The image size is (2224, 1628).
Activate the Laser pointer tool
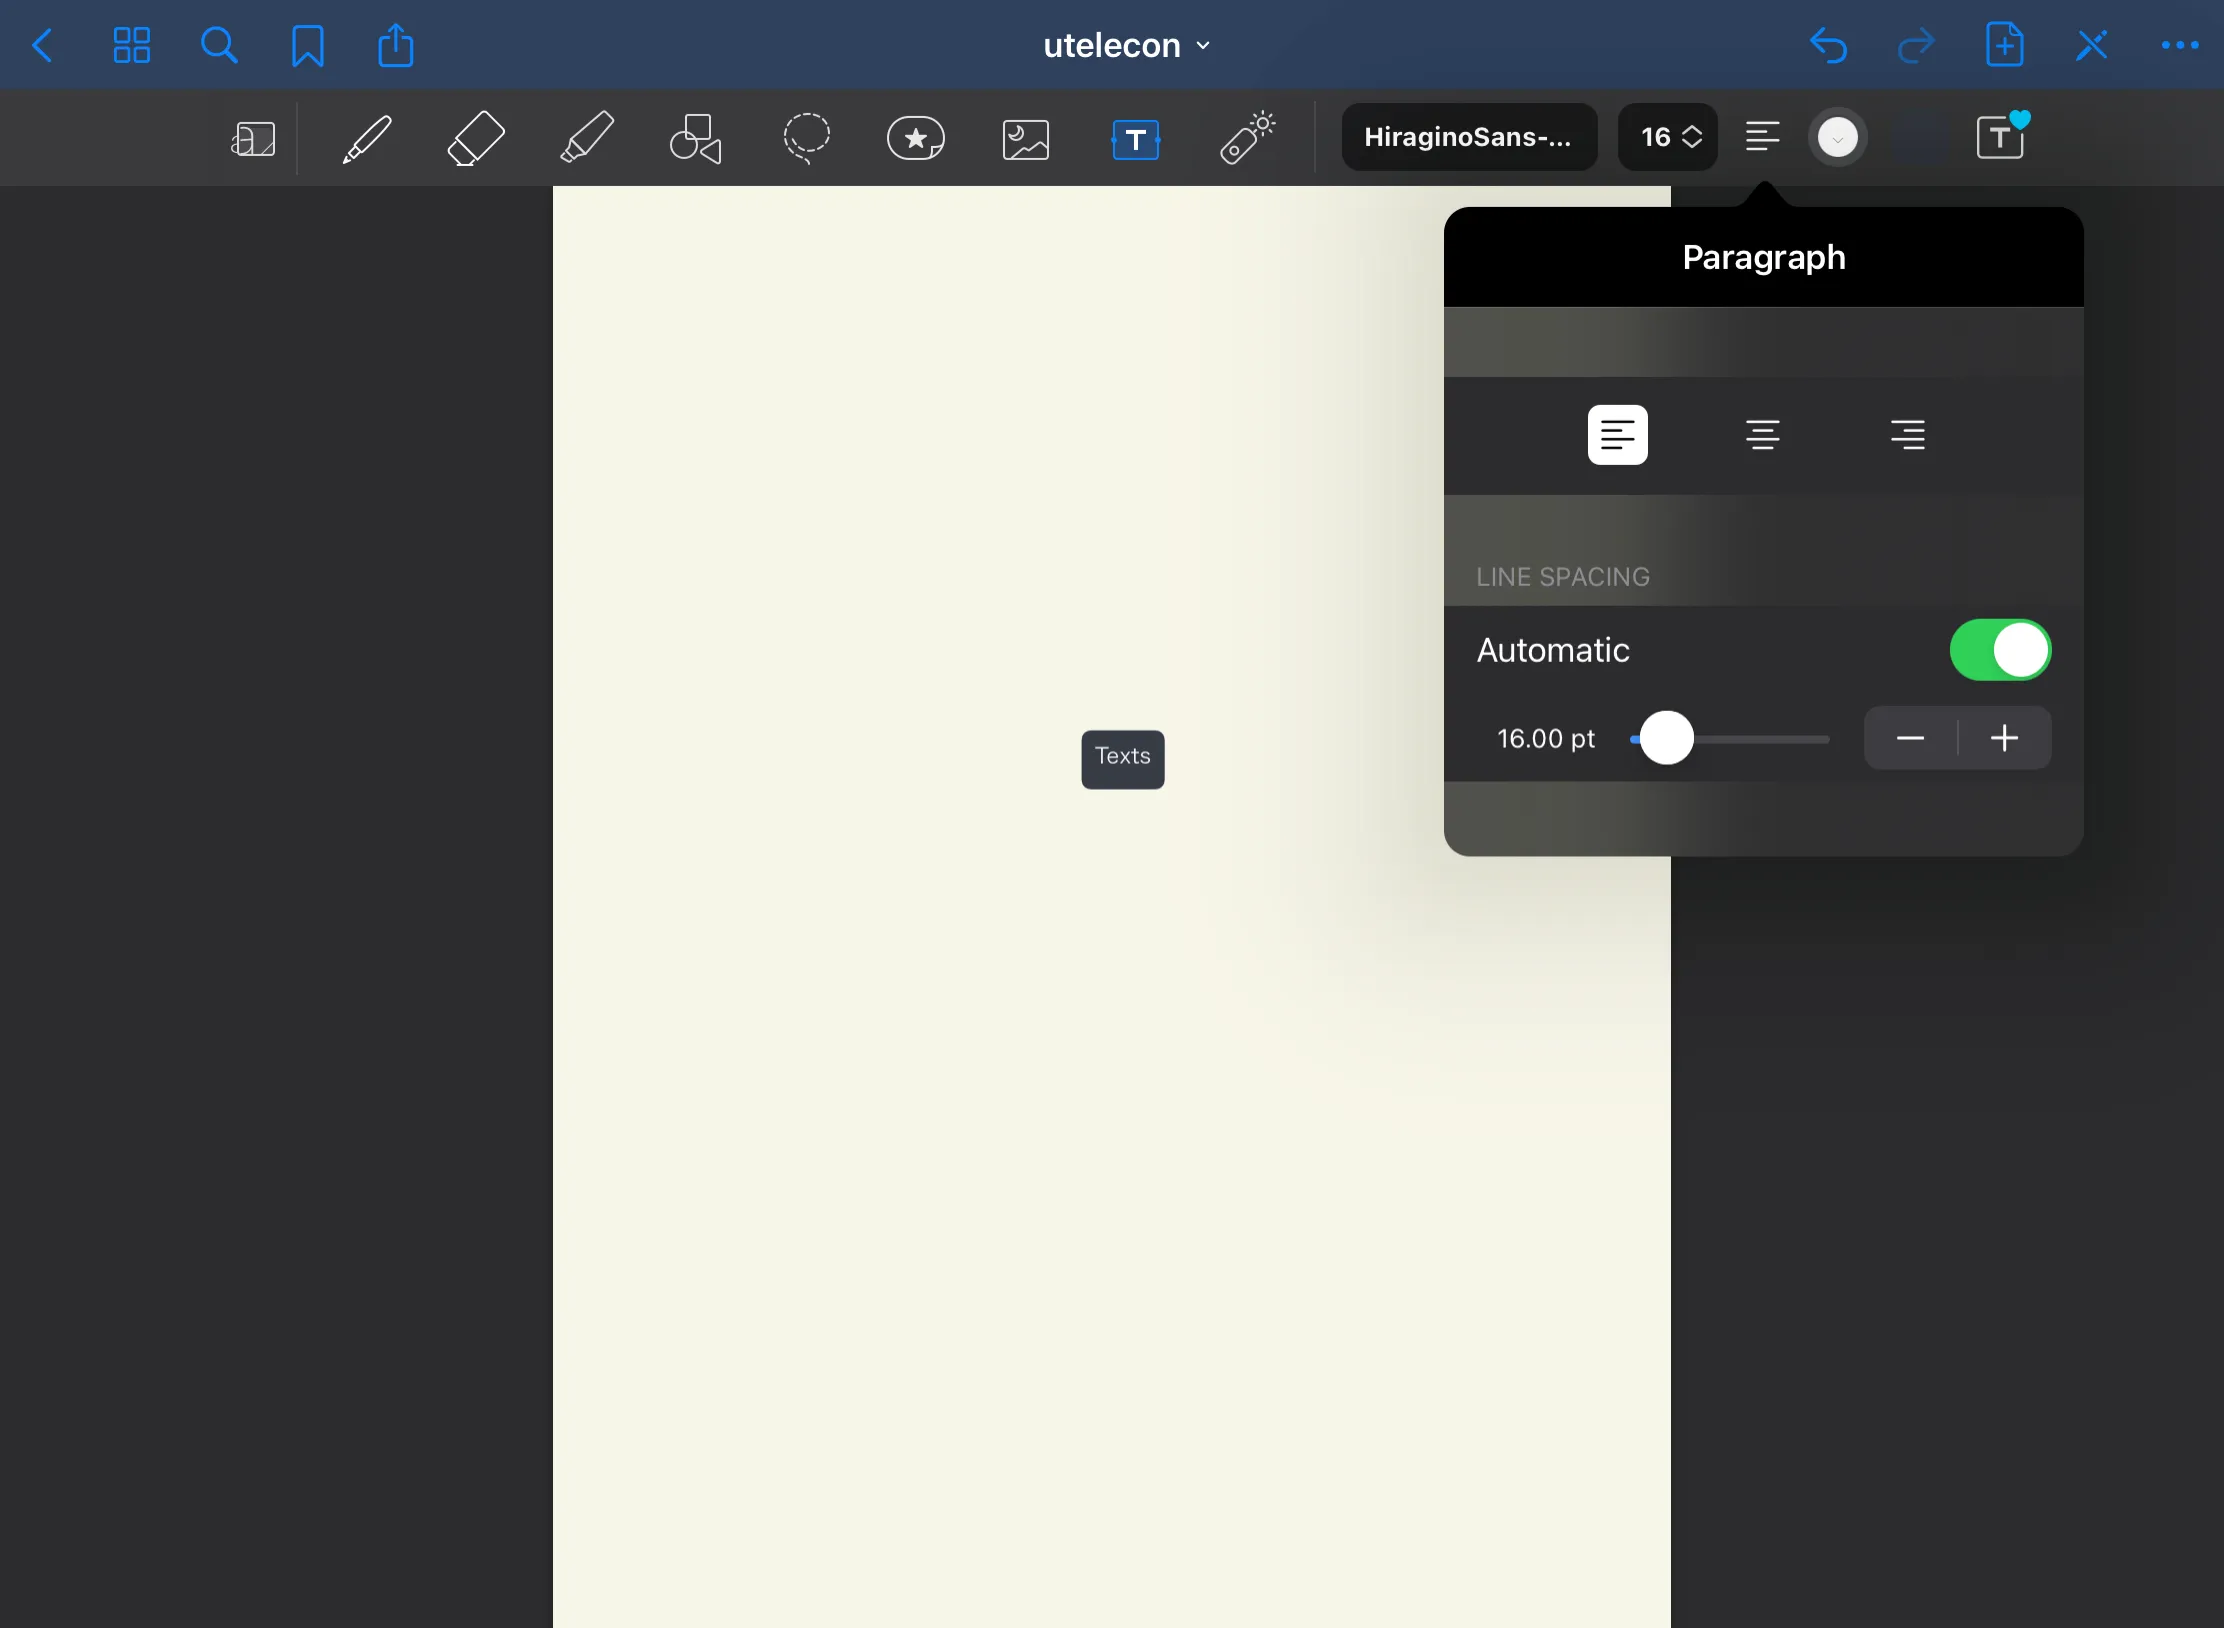pyautogui.click(x=1247, y=138)
